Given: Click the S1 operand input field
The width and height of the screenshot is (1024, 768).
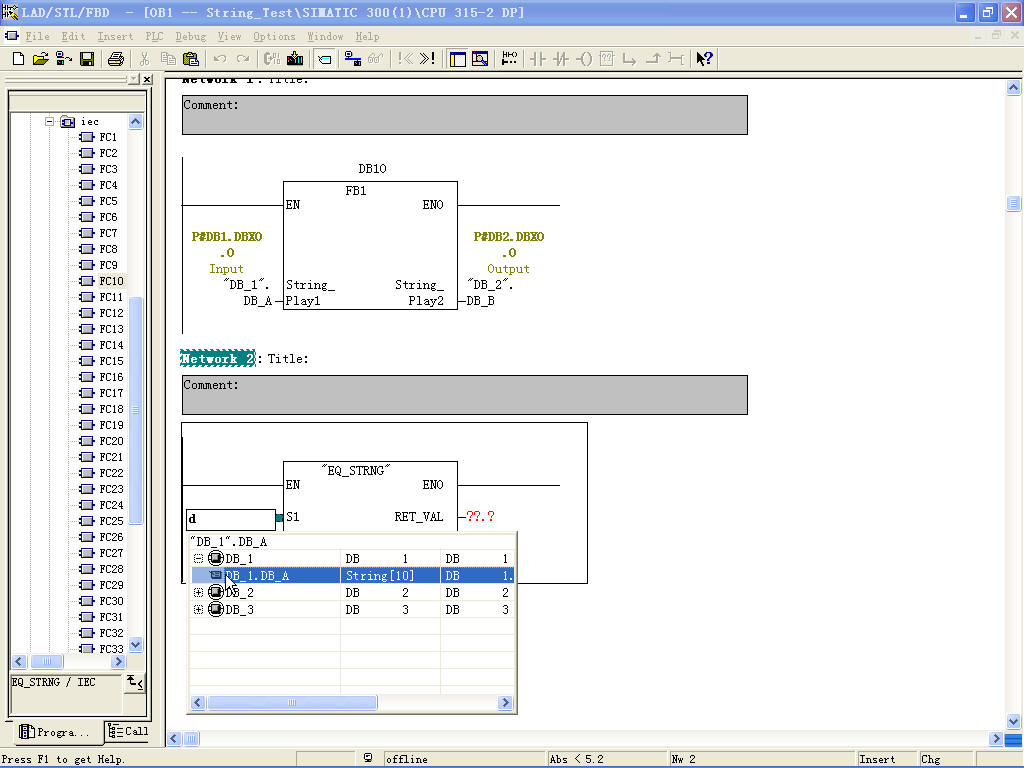Looking at the screenshot, I should (231, 519).
